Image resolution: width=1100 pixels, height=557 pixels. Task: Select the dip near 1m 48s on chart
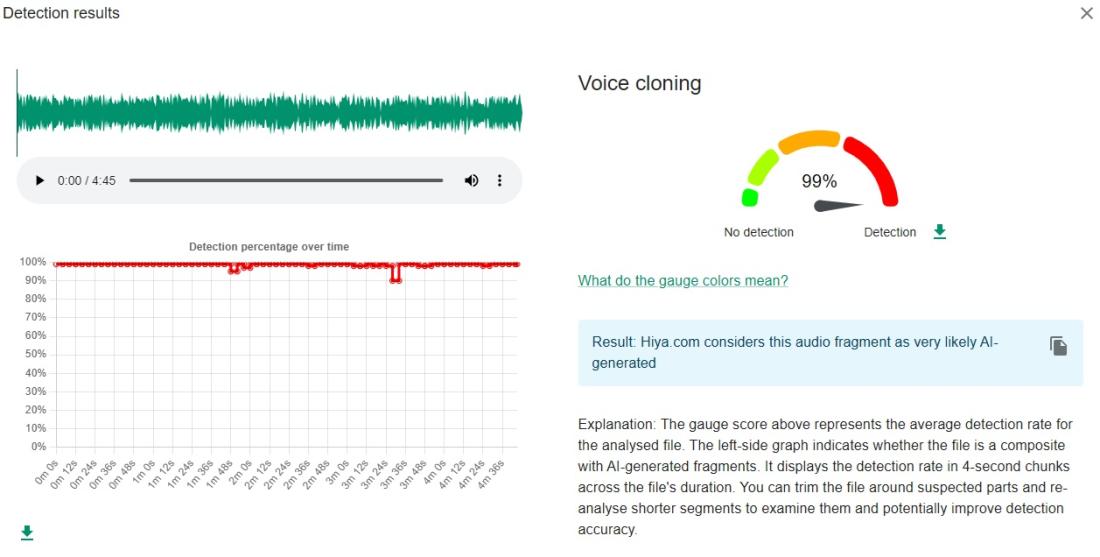234,271
